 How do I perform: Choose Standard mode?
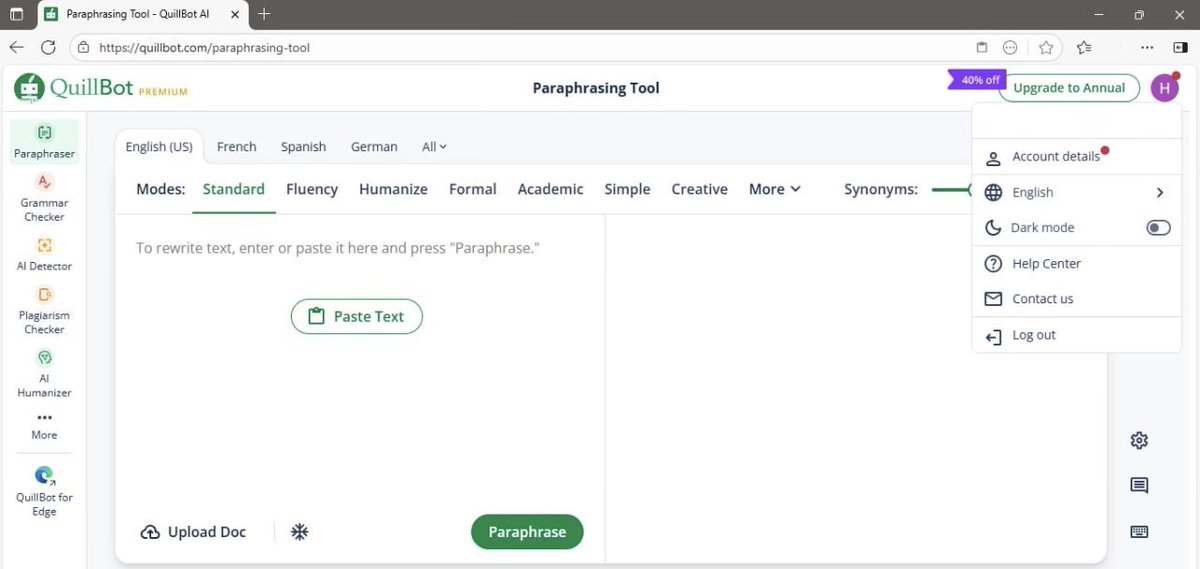pyautogui.click(x=234, y=189)
